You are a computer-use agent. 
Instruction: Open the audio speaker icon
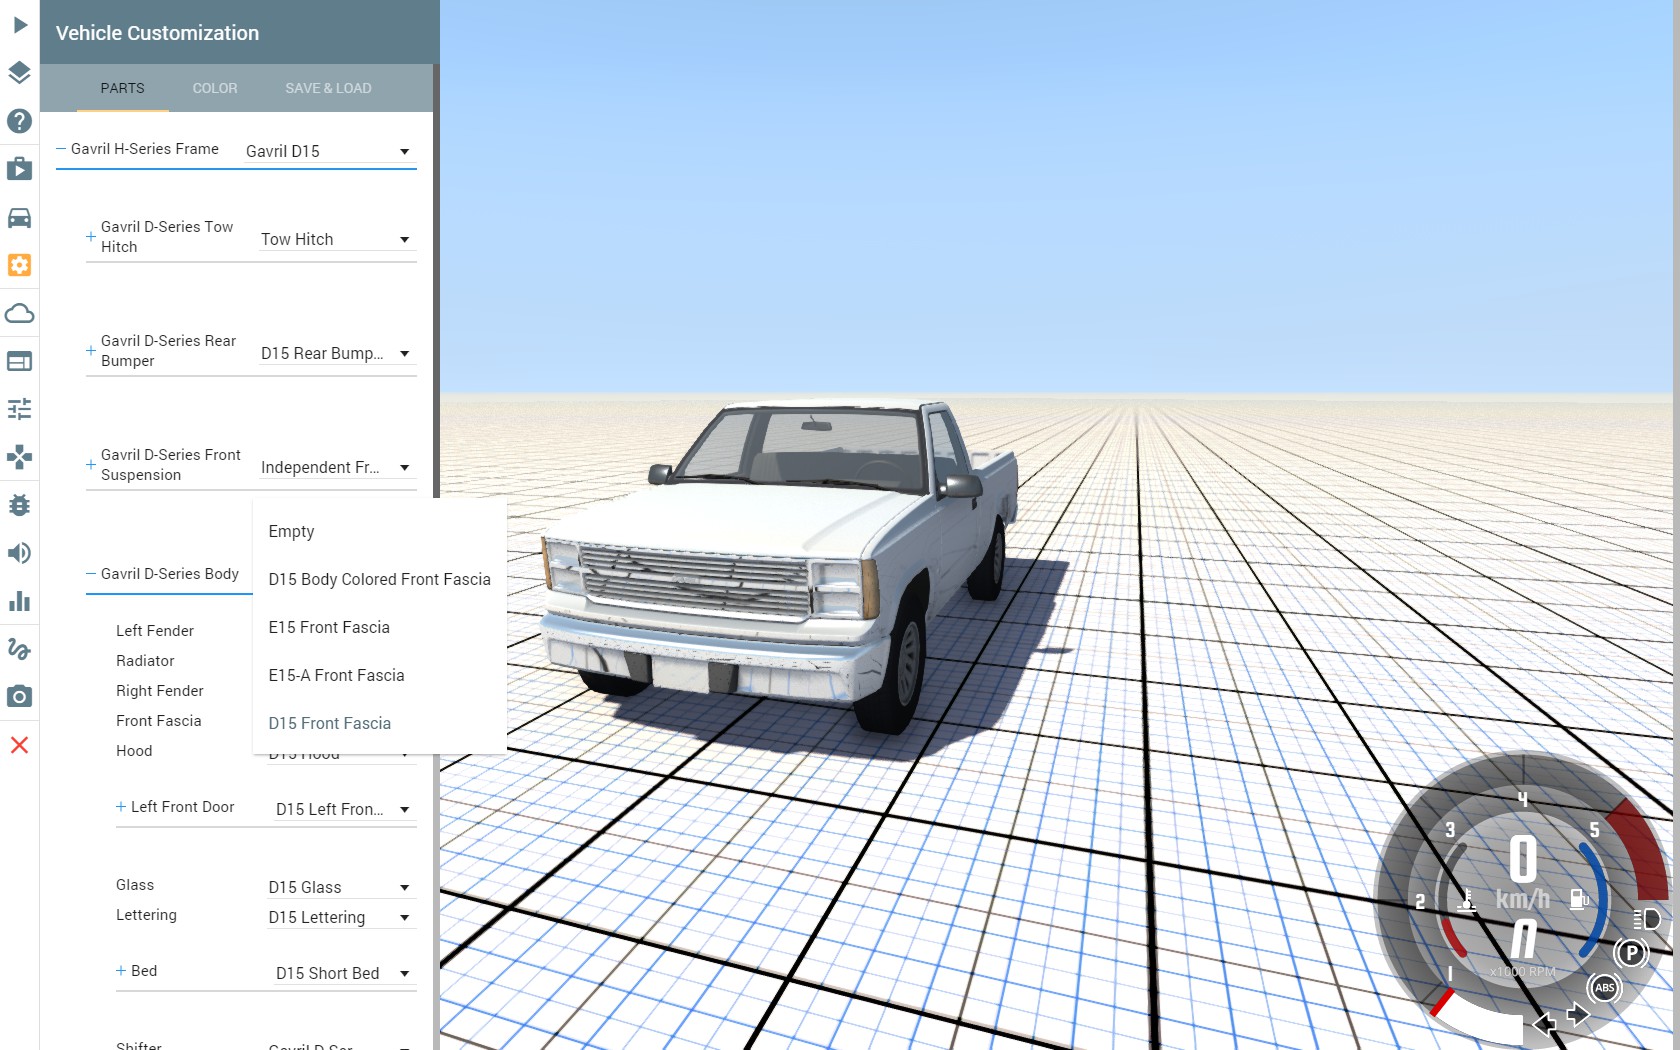19,553
